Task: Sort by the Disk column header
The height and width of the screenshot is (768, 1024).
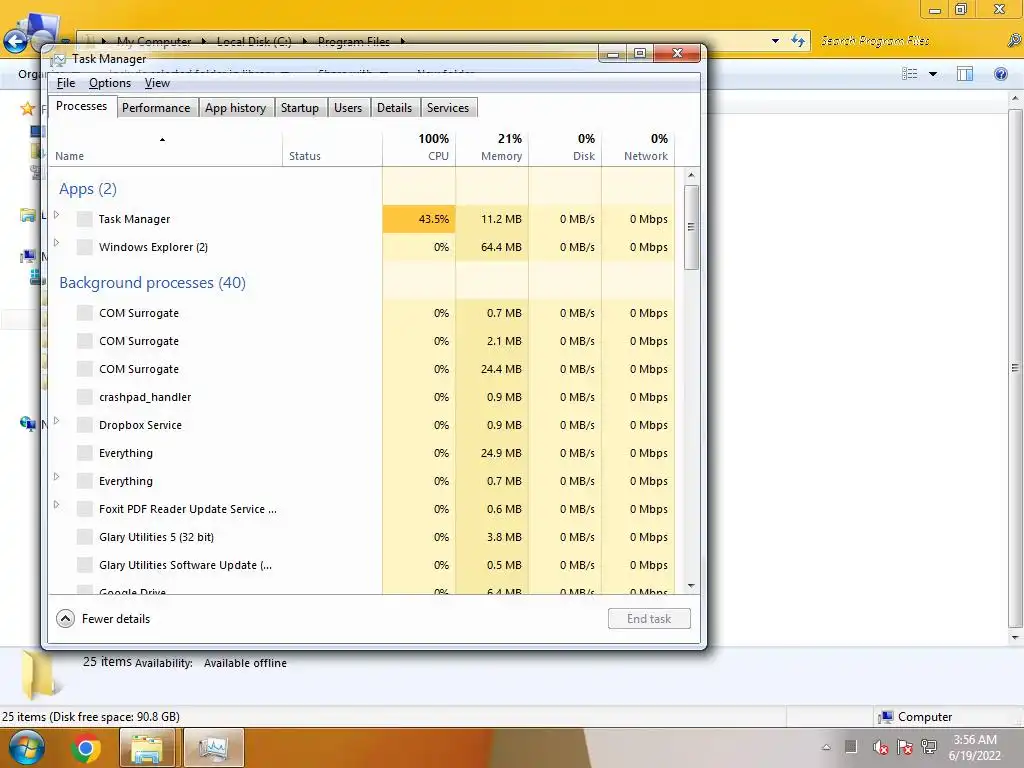Action: point(566,148)
